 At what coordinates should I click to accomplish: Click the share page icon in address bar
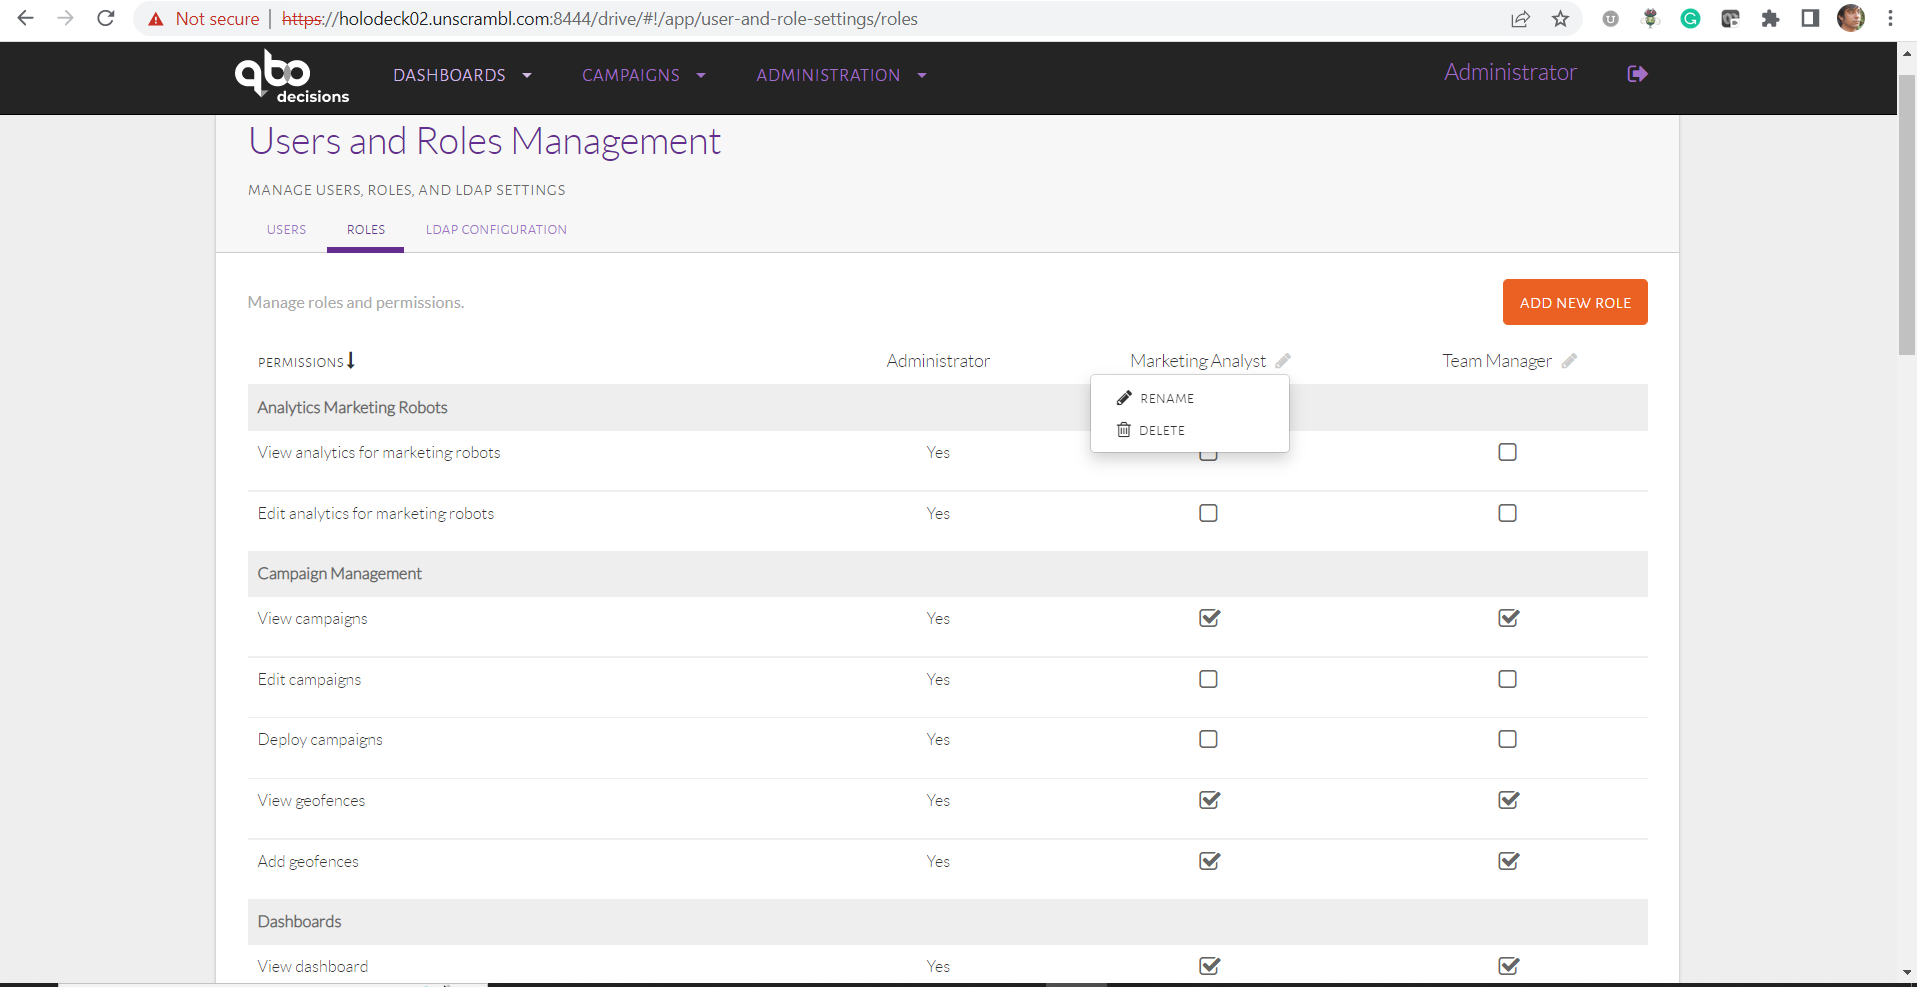click(x=1520, y=19)
